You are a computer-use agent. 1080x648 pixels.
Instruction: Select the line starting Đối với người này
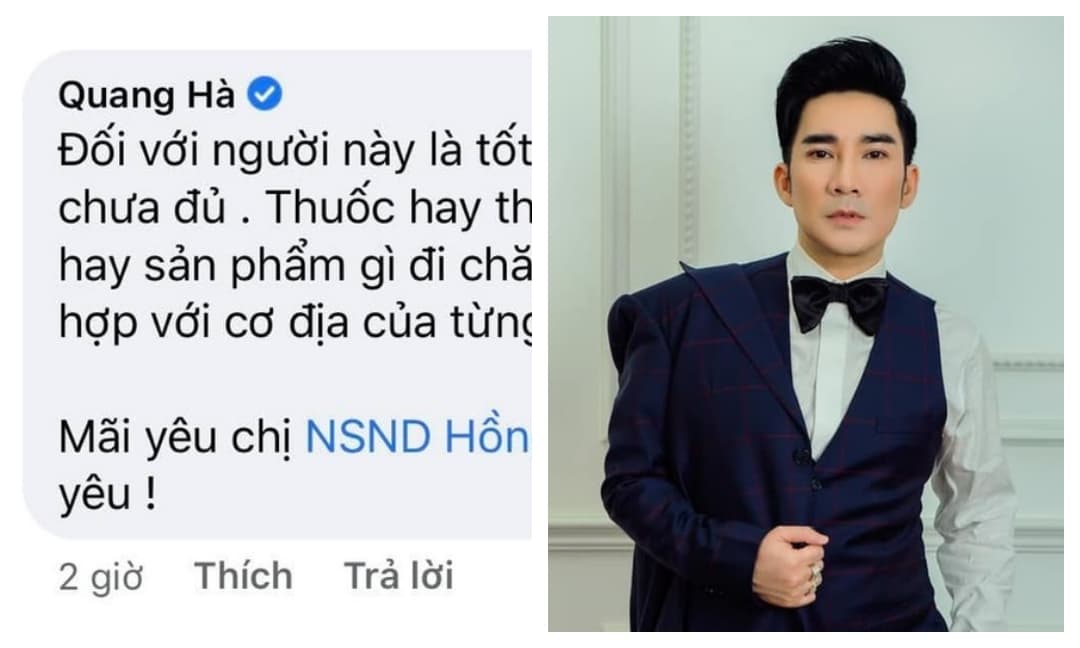295,151
